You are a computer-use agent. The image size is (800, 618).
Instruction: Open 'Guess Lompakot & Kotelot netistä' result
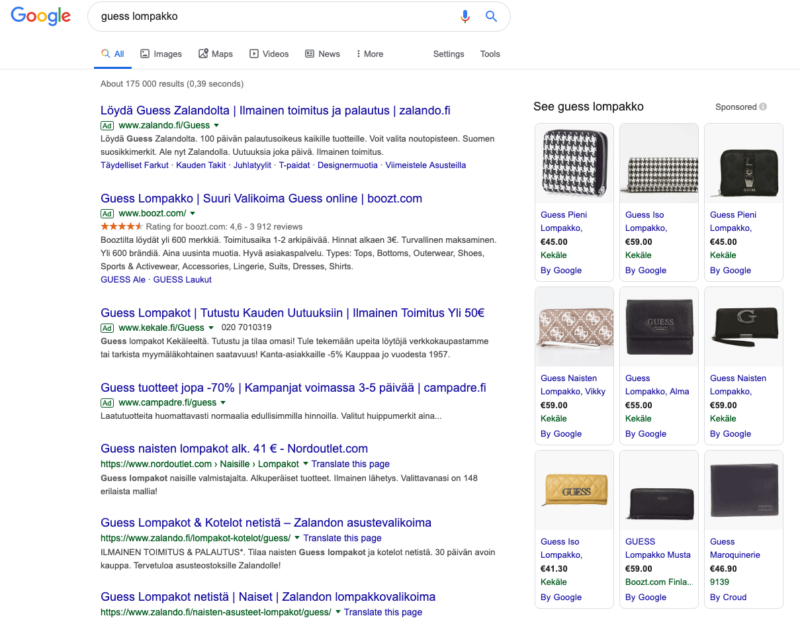point(266,523)
